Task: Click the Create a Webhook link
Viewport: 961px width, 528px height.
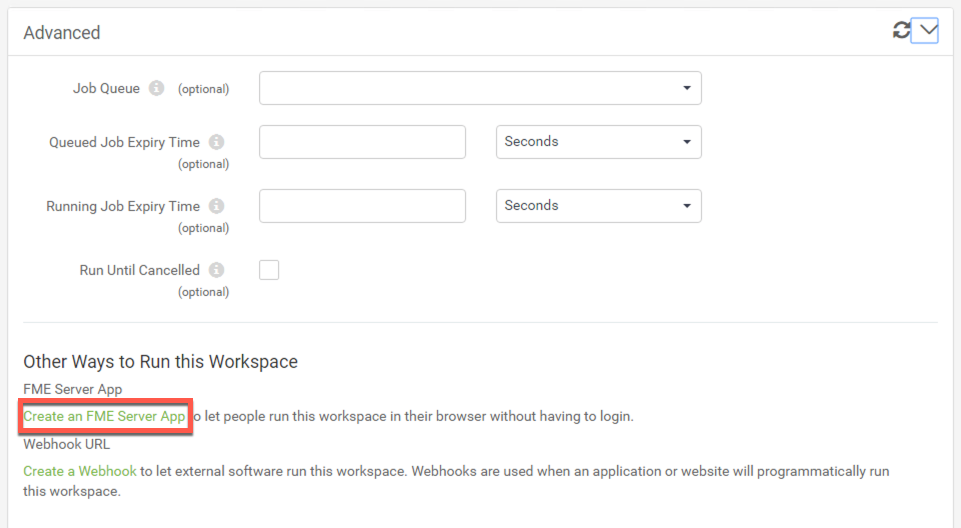Action: [x=80, y=471]
